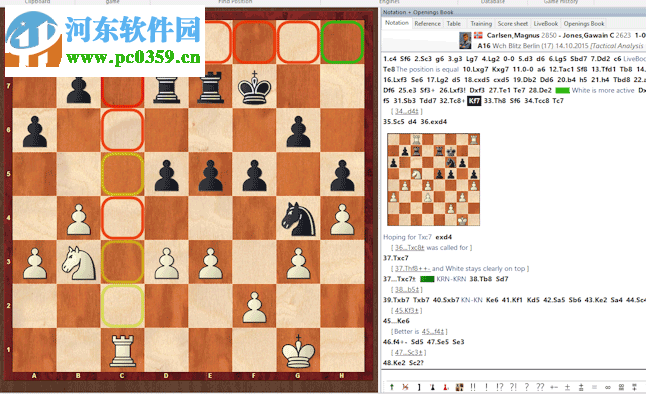Select the white king on g1

298,351
